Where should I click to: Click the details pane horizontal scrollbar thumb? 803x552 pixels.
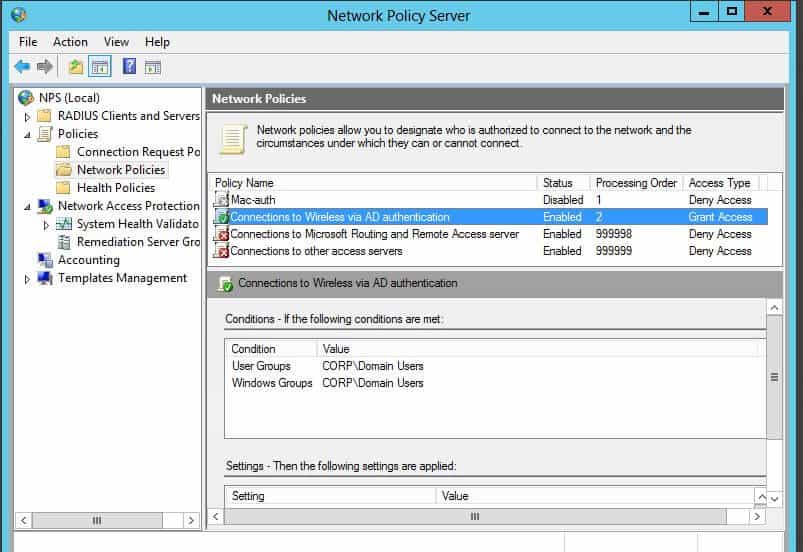click(475, 516)
